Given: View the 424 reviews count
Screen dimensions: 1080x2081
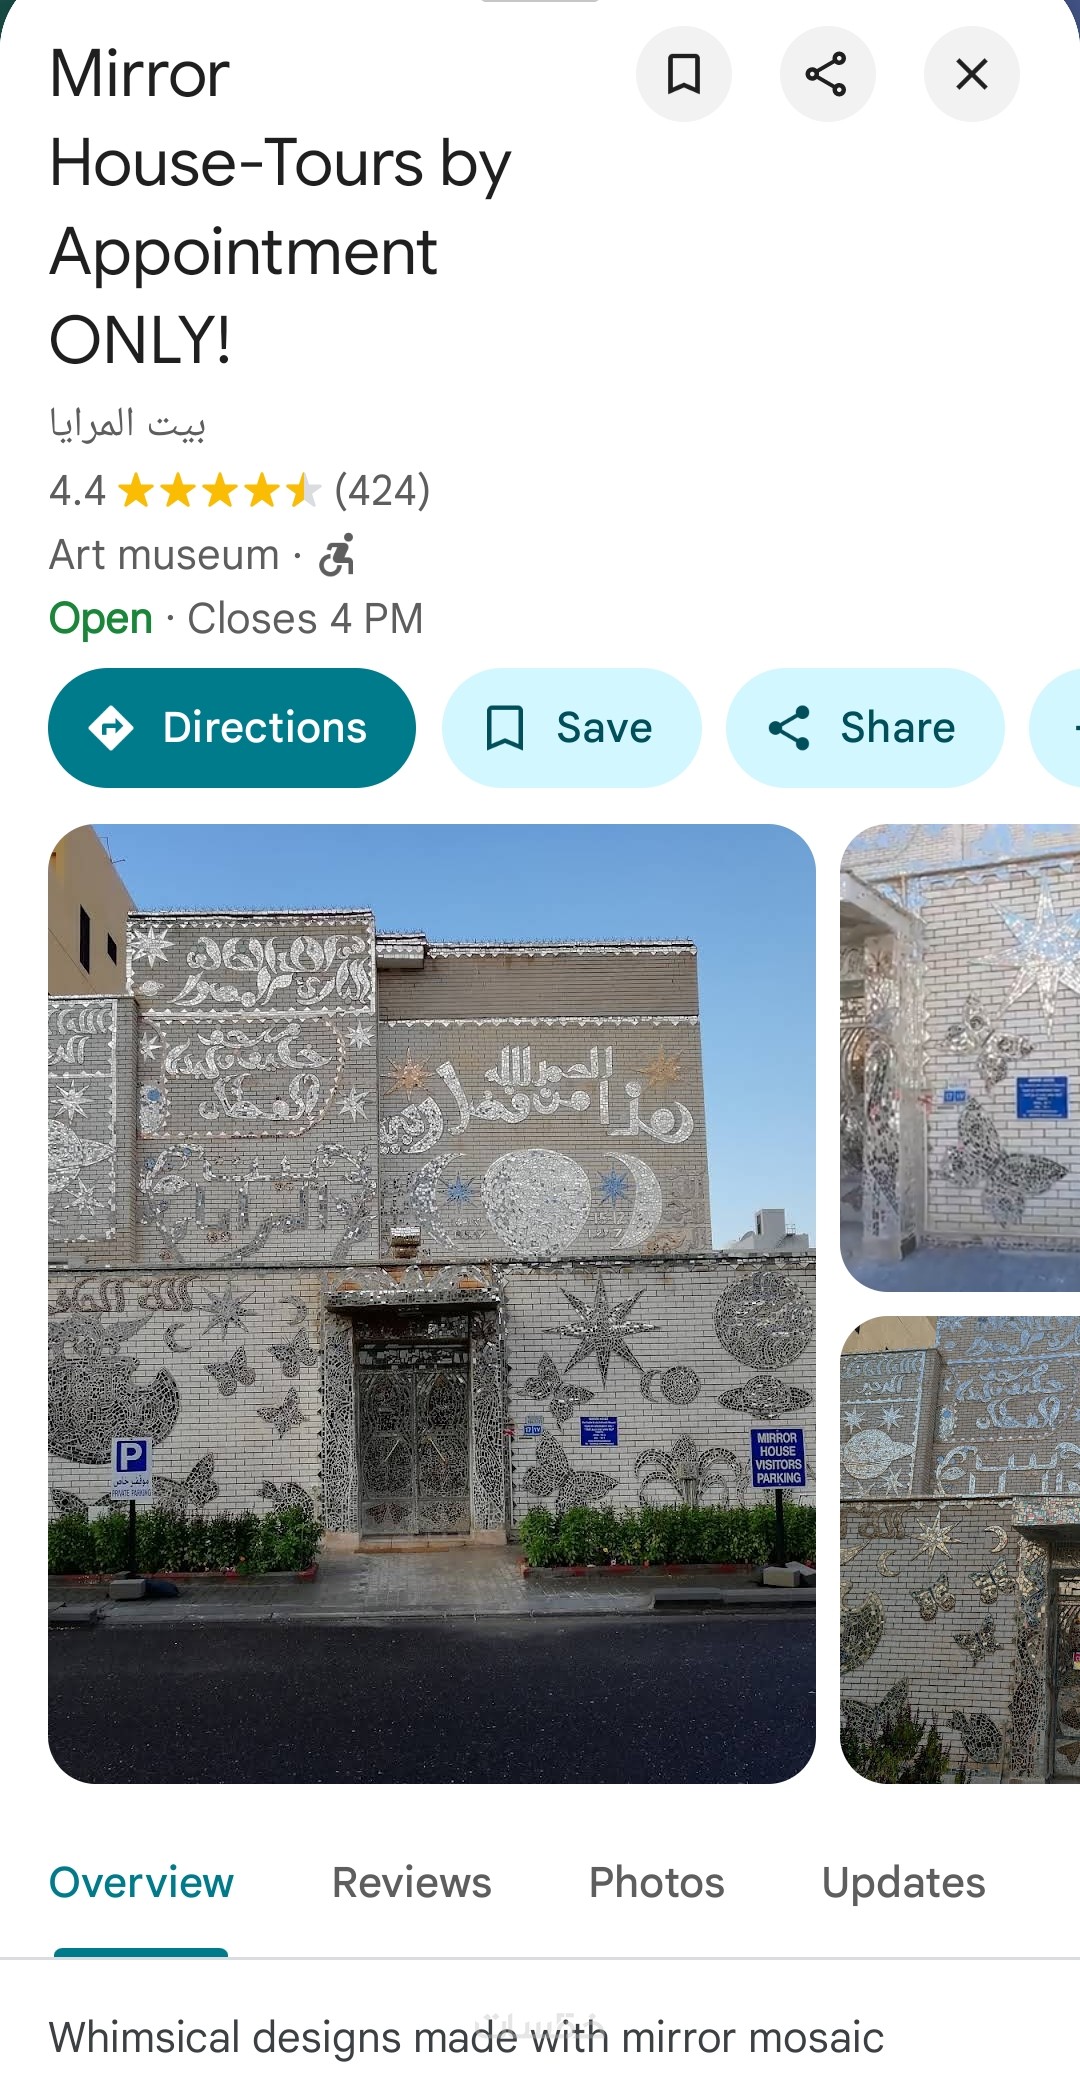Looking at the screenshot, I should tap(382, 491).
